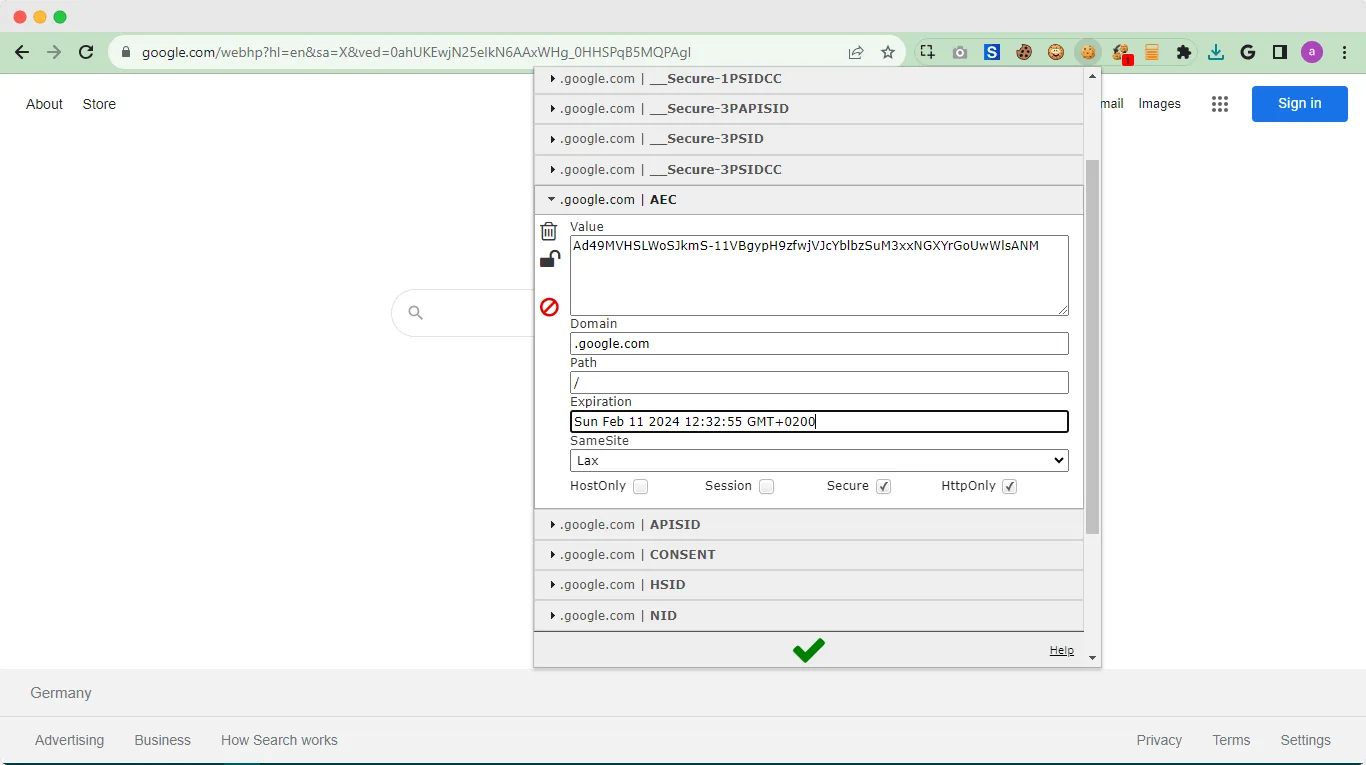Open the Privacy footer link
The image size is (1366, 765).
point(1159,741)
